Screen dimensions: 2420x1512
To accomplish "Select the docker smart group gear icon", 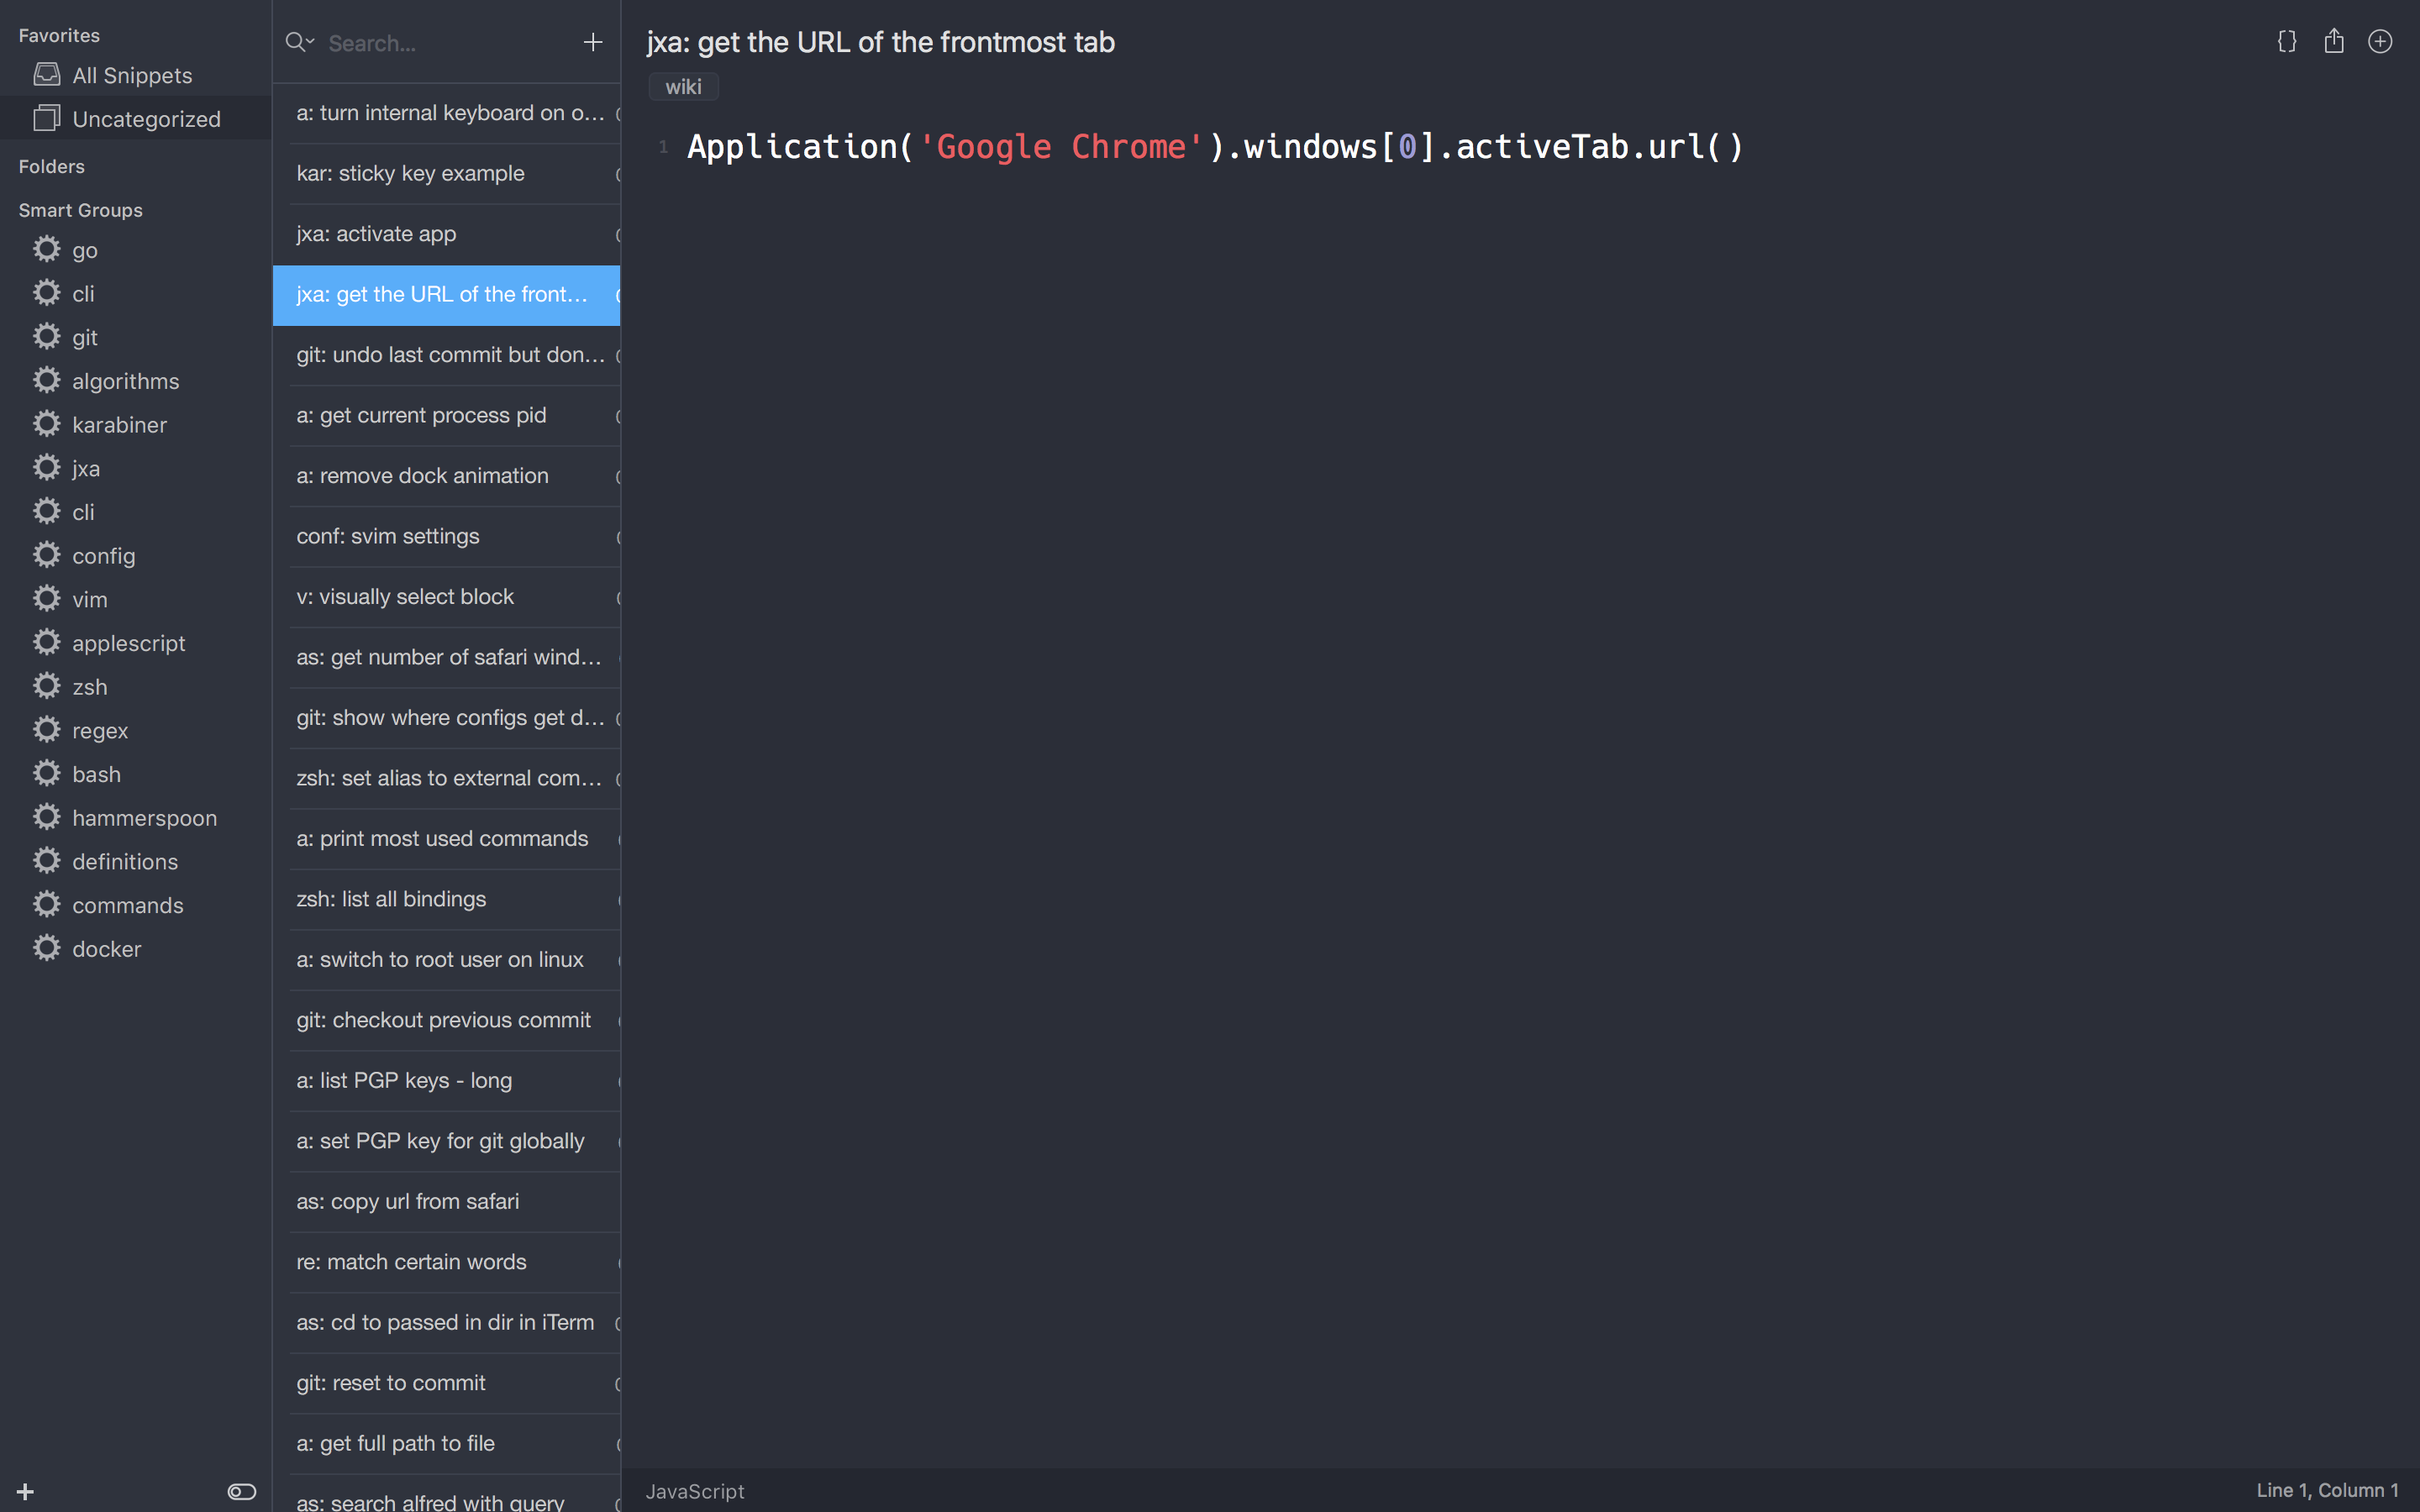I will click(46, 948).
